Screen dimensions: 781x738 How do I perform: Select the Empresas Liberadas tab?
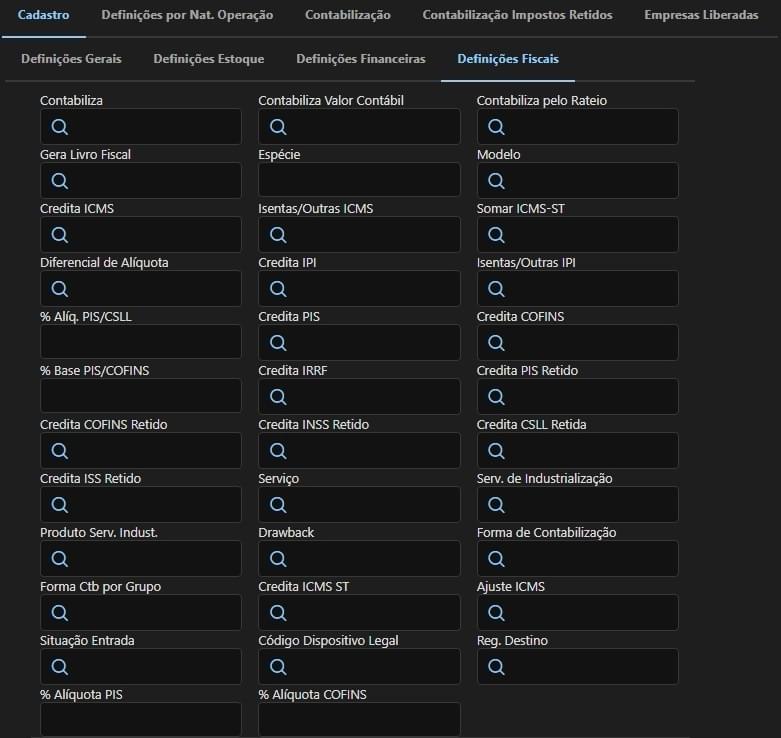pos(701,15)
